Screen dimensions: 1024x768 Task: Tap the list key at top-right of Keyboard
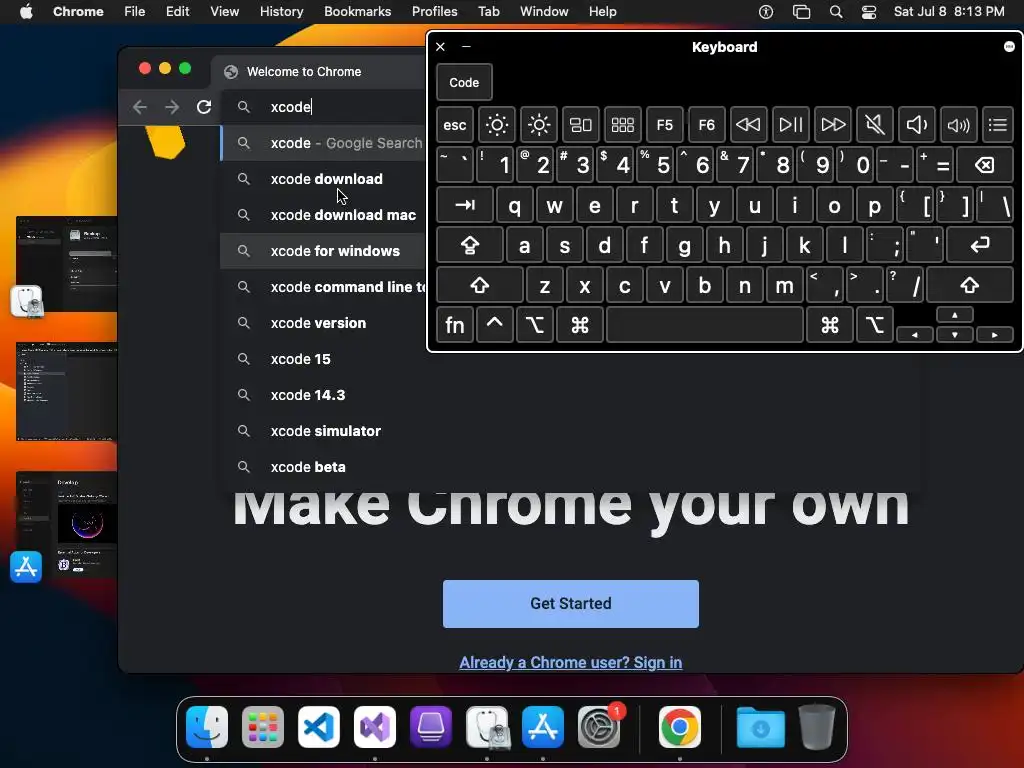pyautogui.click(x=998, y=125)
